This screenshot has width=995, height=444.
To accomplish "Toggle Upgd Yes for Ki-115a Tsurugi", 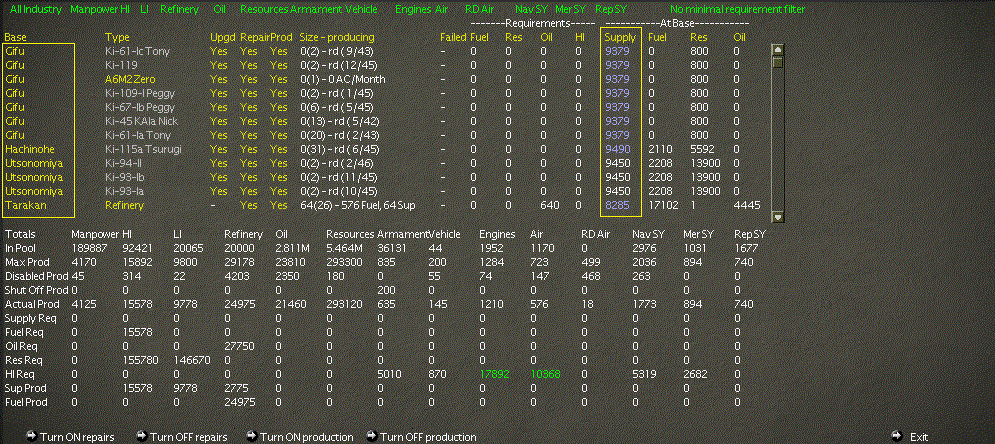I will tap(218, 149).
